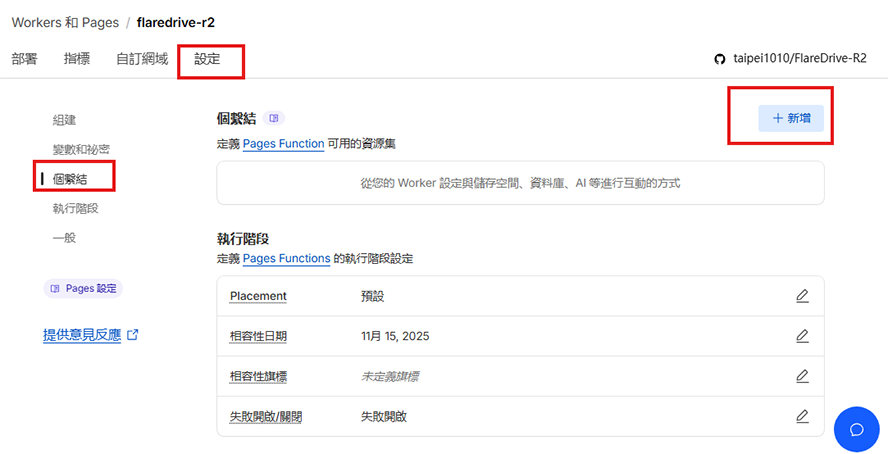Viewport: 888px width, 454px height.
Task: Select 組建 in the settings sidebar
Action: click(x=64, y=120)
